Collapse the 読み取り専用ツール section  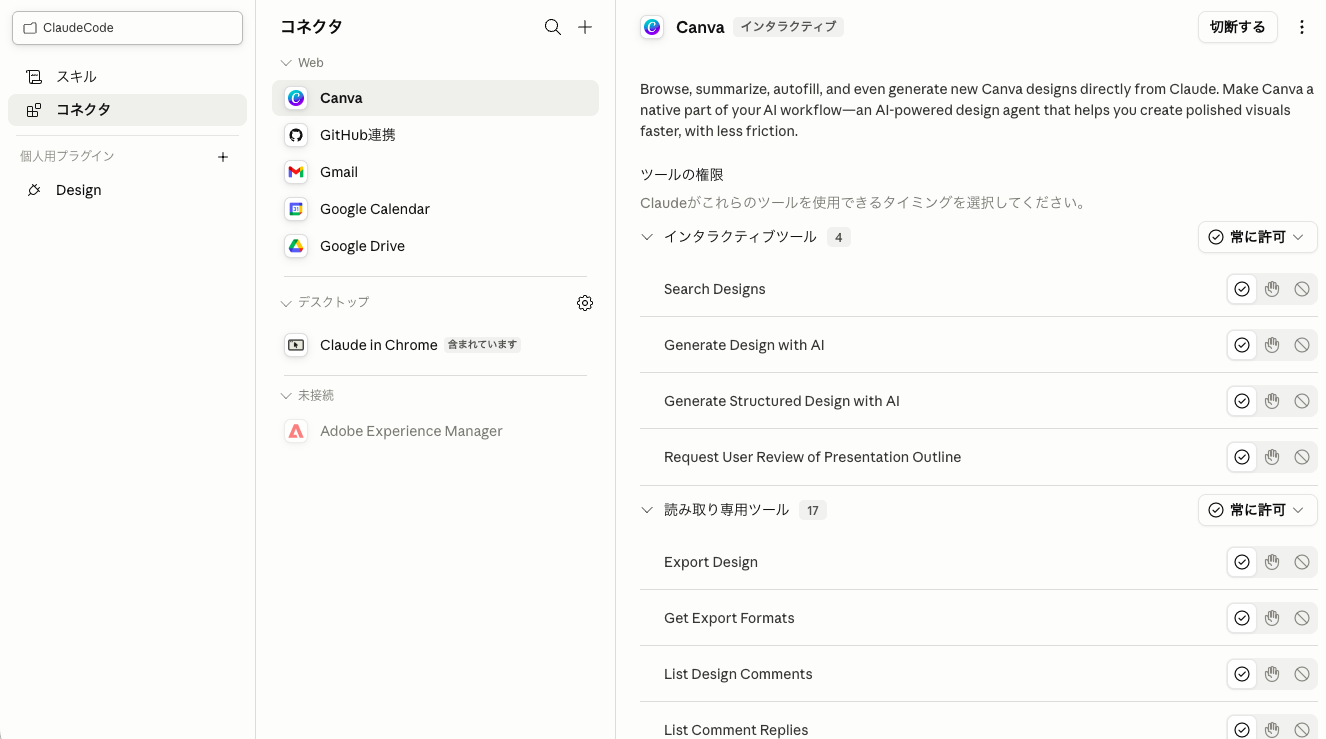647,510
